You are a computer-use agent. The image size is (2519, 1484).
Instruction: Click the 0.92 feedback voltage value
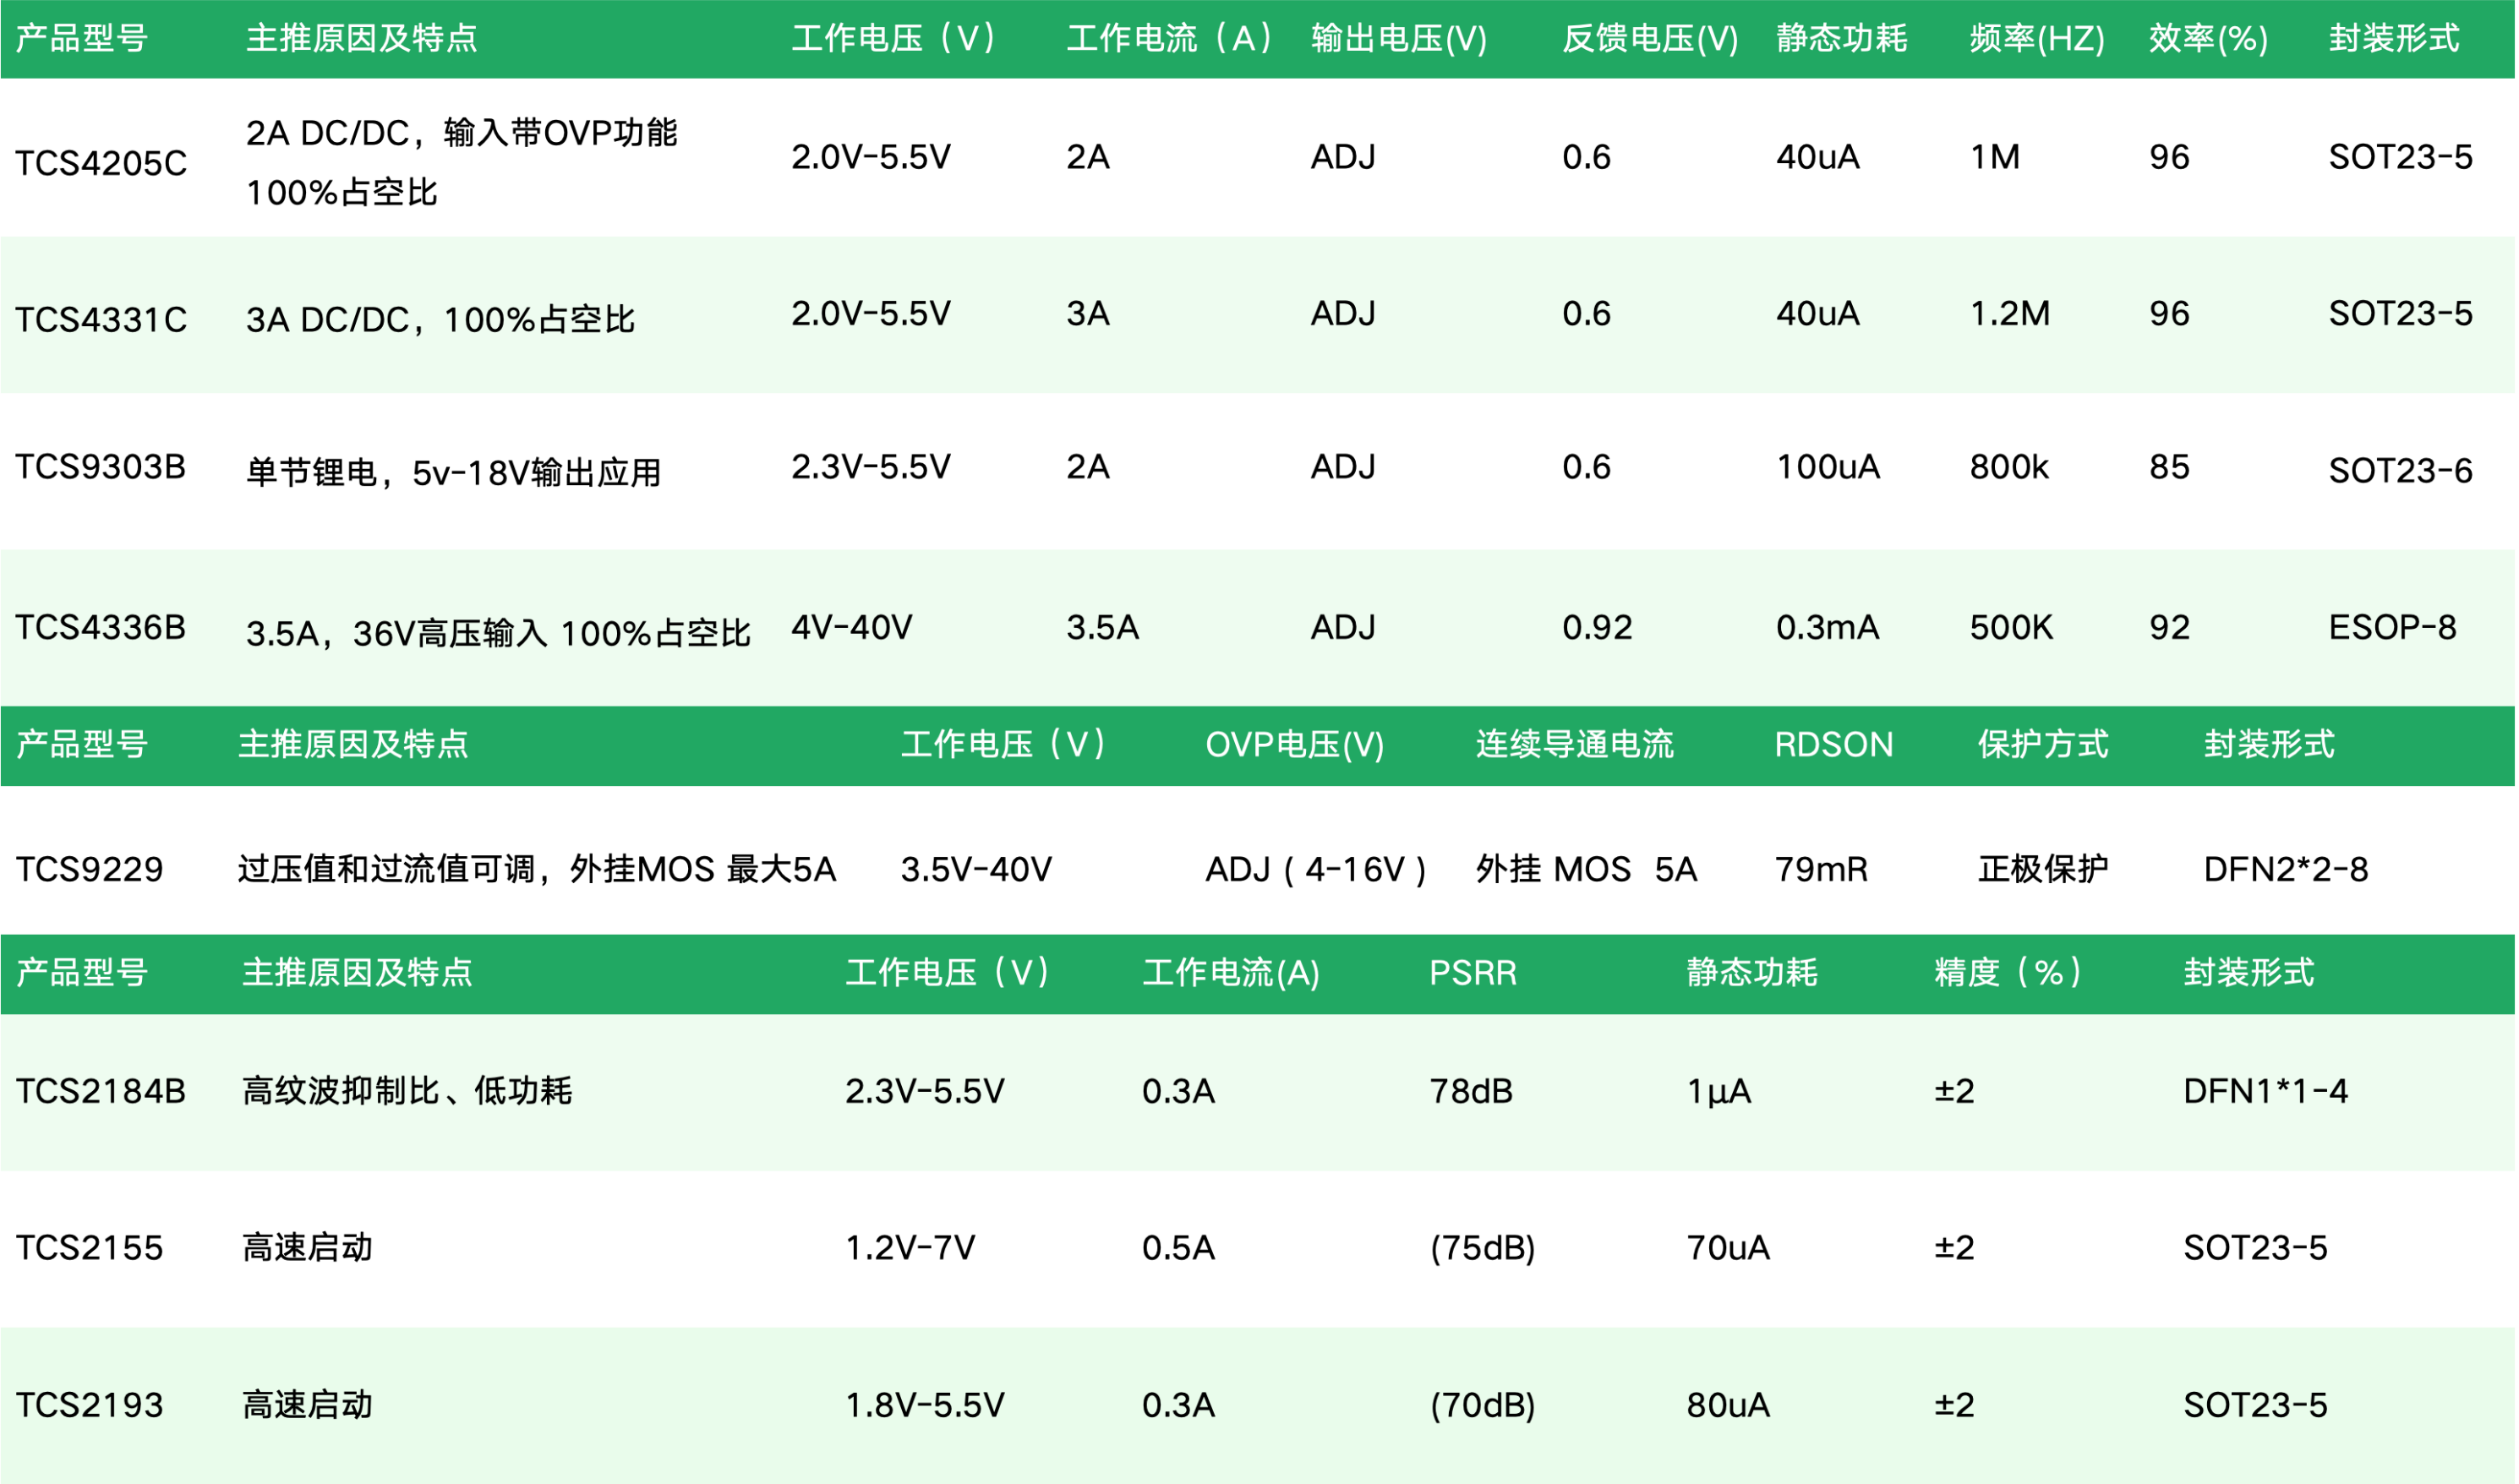1596,628
